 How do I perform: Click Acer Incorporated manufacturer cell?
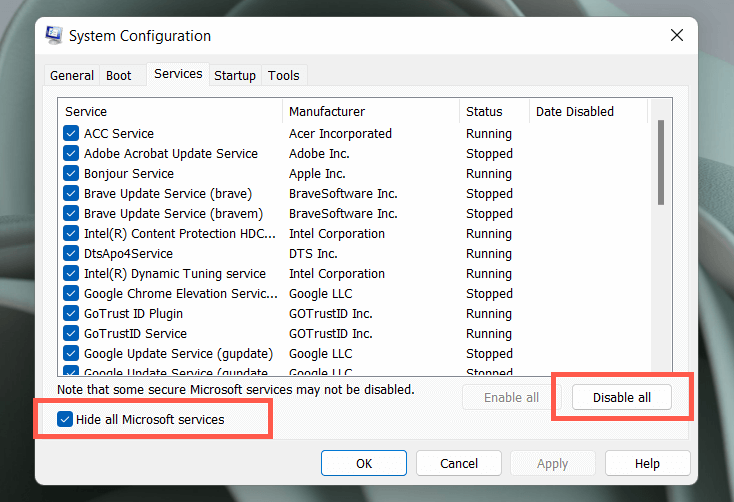pyautogui.click(x=340, y=133)
